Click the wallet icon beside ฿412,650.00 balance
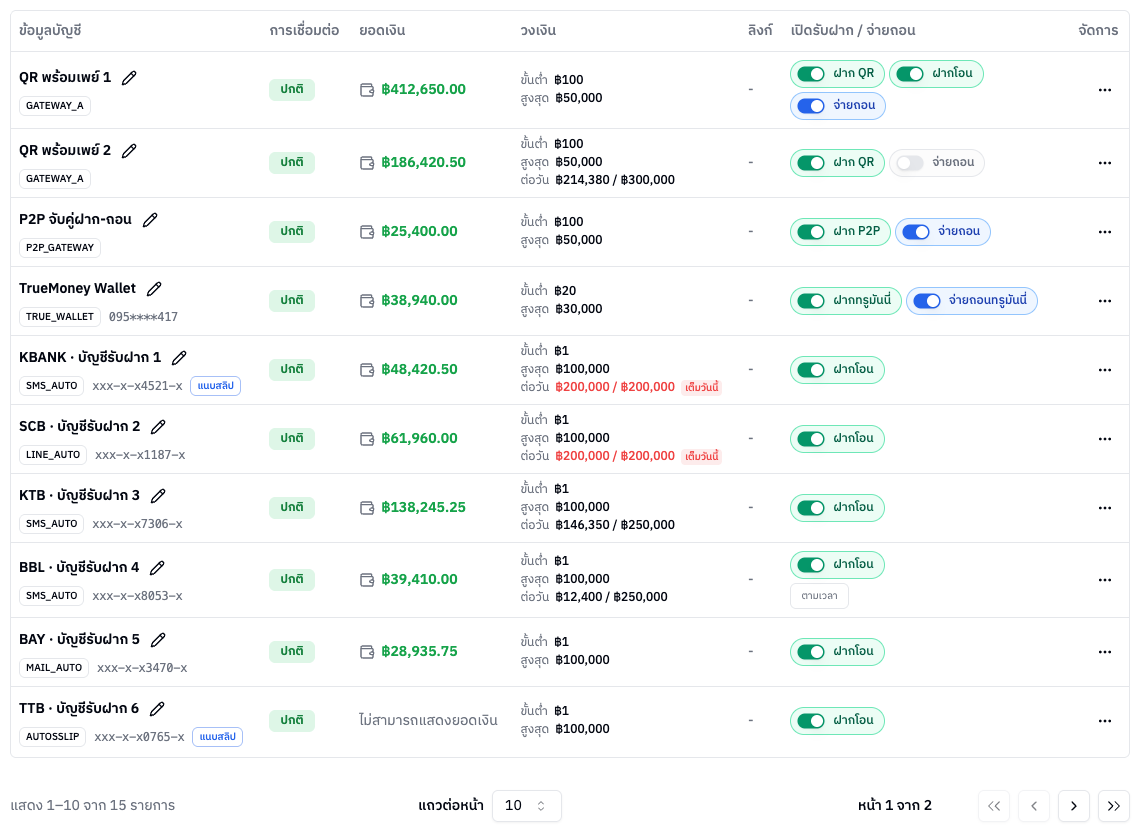This screenshot has height=832, width=1140. (x=367, y=89)
